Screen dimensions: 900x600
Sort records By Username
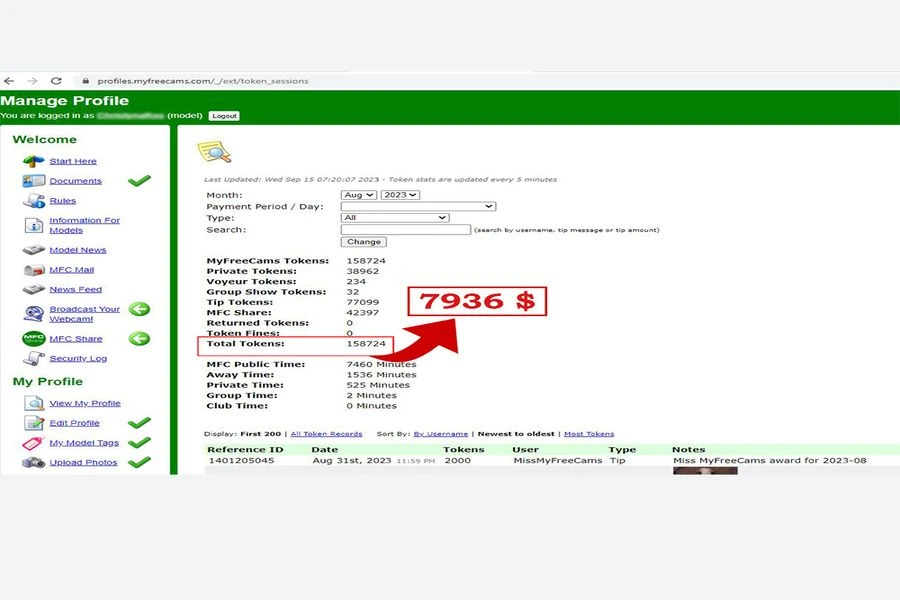(x=440, y=434)
